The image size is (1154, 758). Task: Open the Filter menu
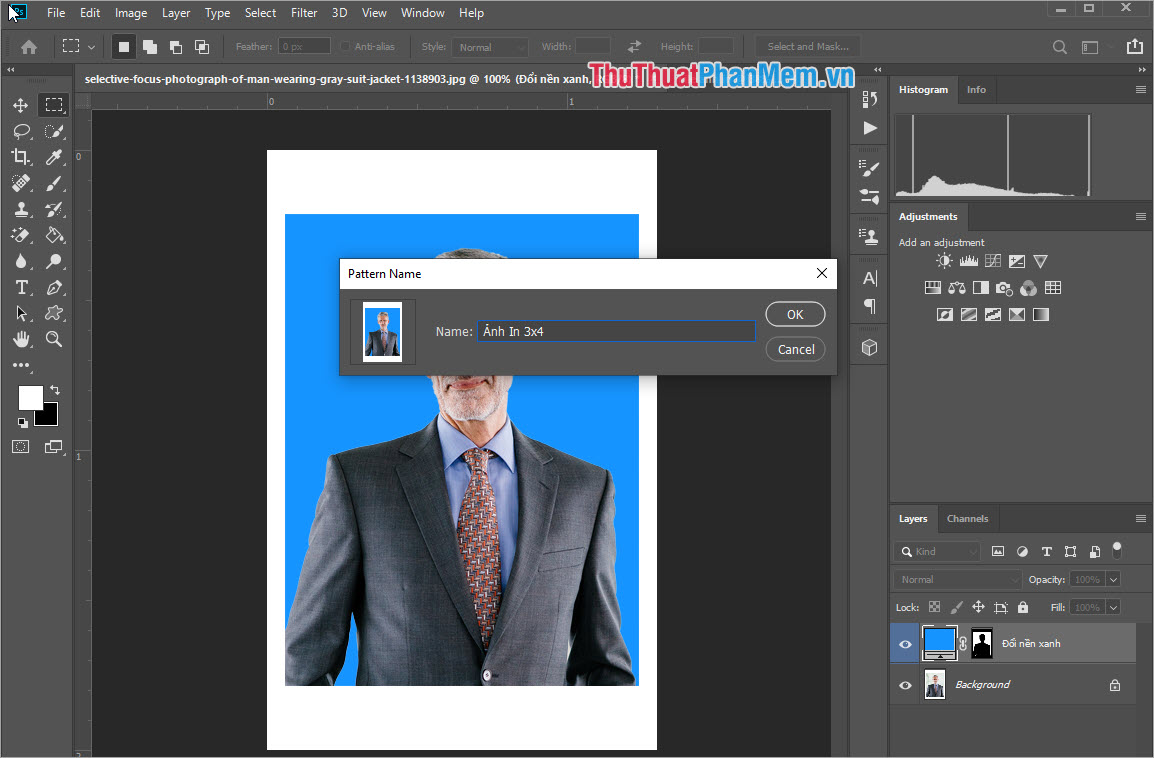click(x=303, y=13)
